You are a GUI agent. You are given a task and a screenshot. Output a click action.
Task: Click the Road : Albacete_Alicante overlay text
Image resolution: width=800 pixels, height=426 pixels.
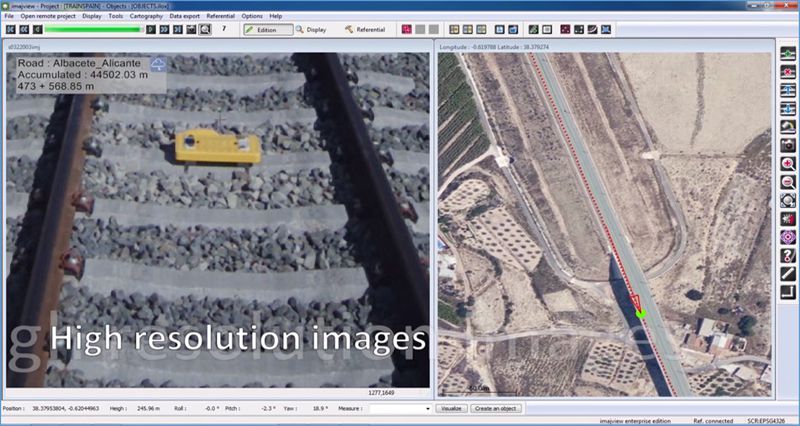coord(79,64)
